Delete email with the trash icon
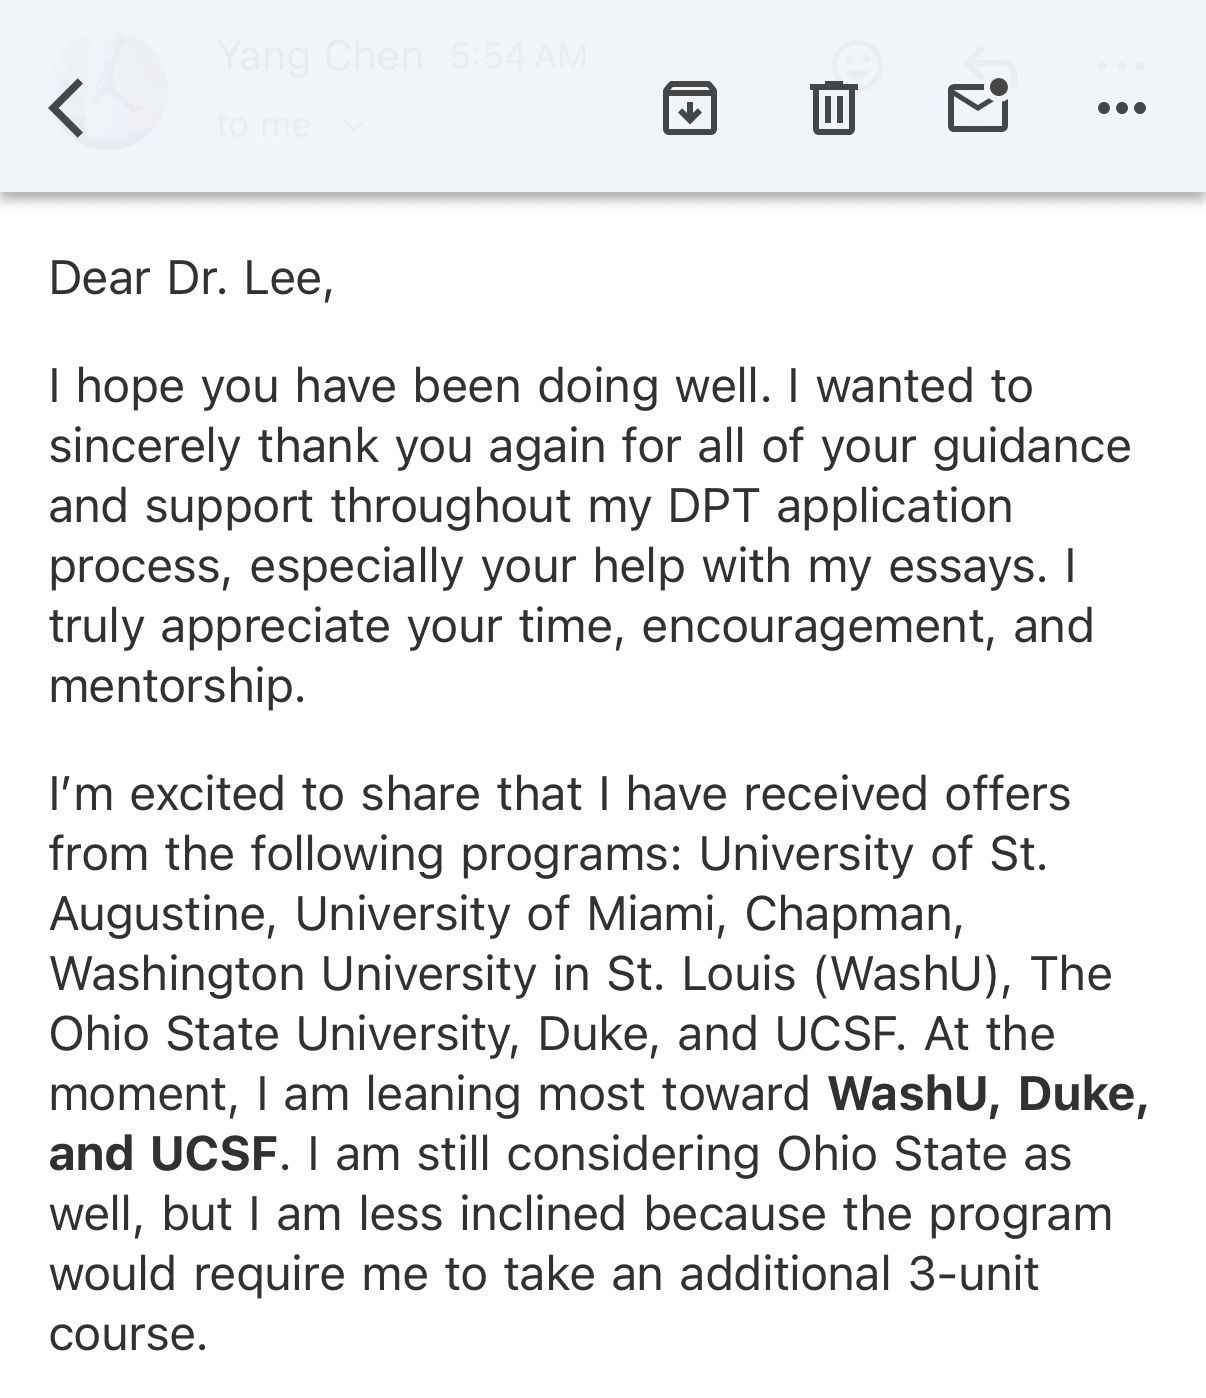1206x1398 pixels. 833,107
